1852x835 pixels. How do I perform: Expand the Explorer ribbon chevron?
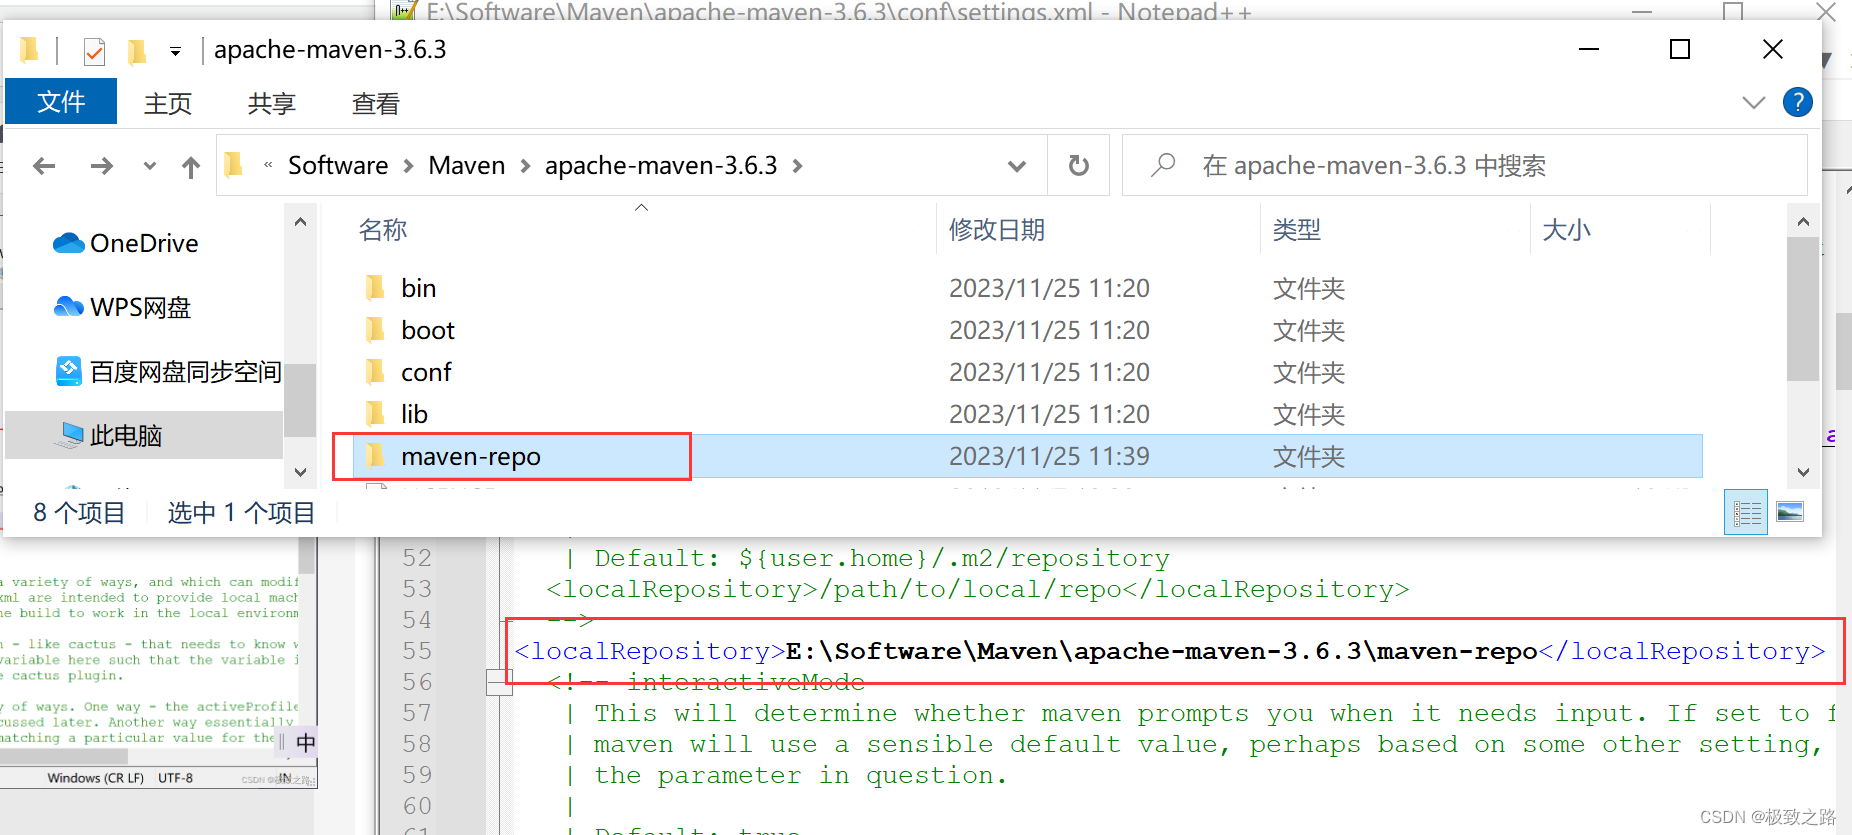click(1753, 102)
